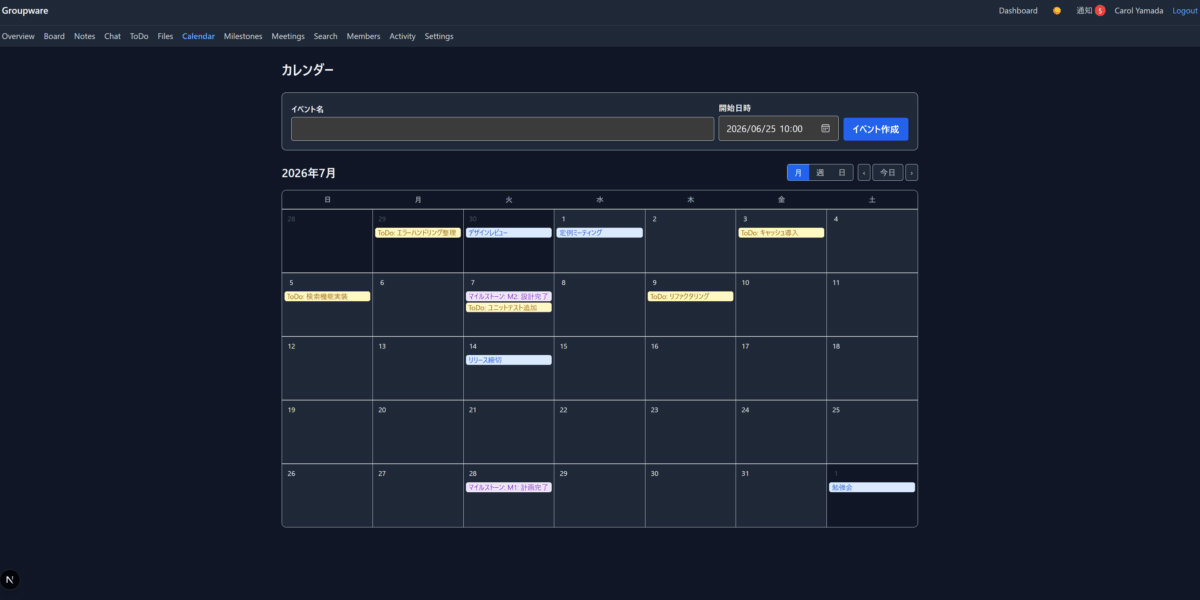Click the 開始日時 date-time field

(778, 129)
